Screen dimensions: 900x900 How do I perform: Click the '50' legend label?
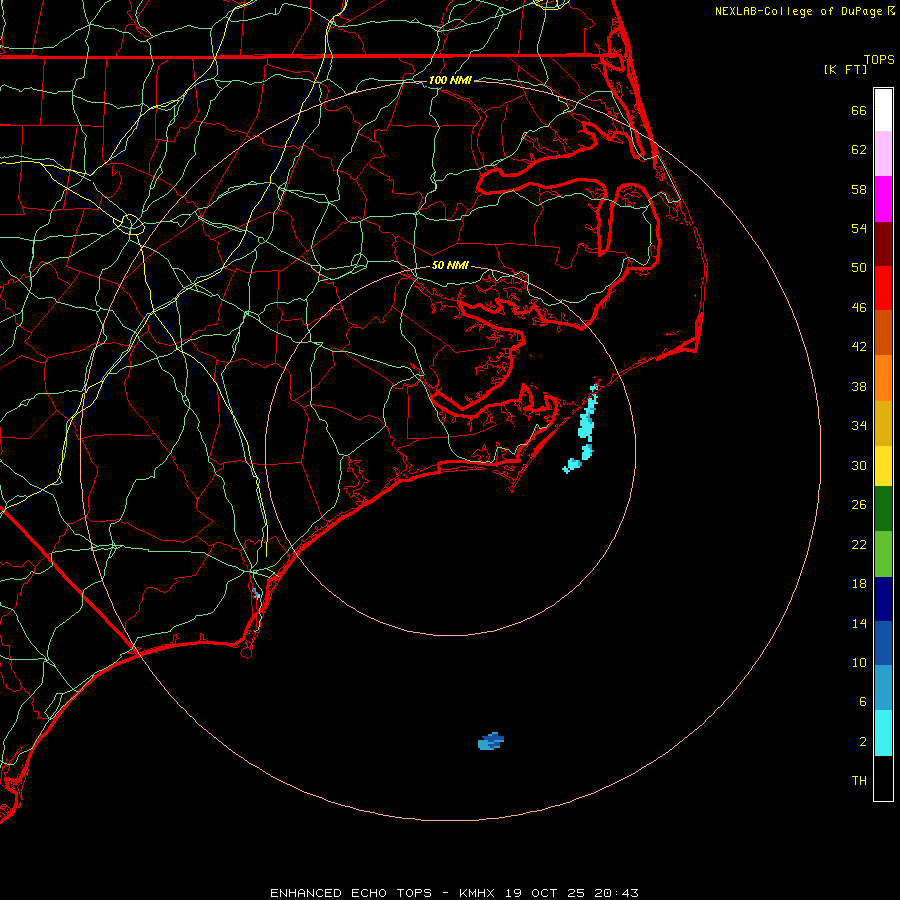coord(859,267)
